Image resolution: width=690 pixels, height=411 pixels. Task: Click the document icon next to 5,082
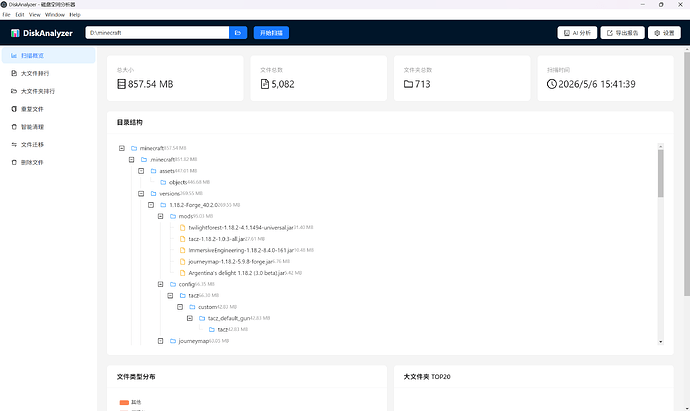[265, 84]
